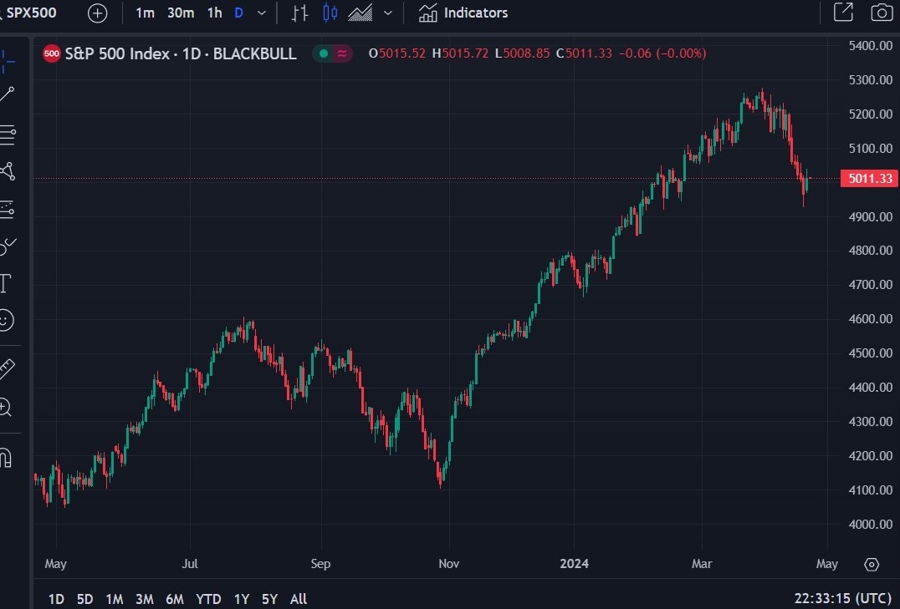Select the brush drawing tool
This screenshot has height=609, width=900.
[7, 246]
